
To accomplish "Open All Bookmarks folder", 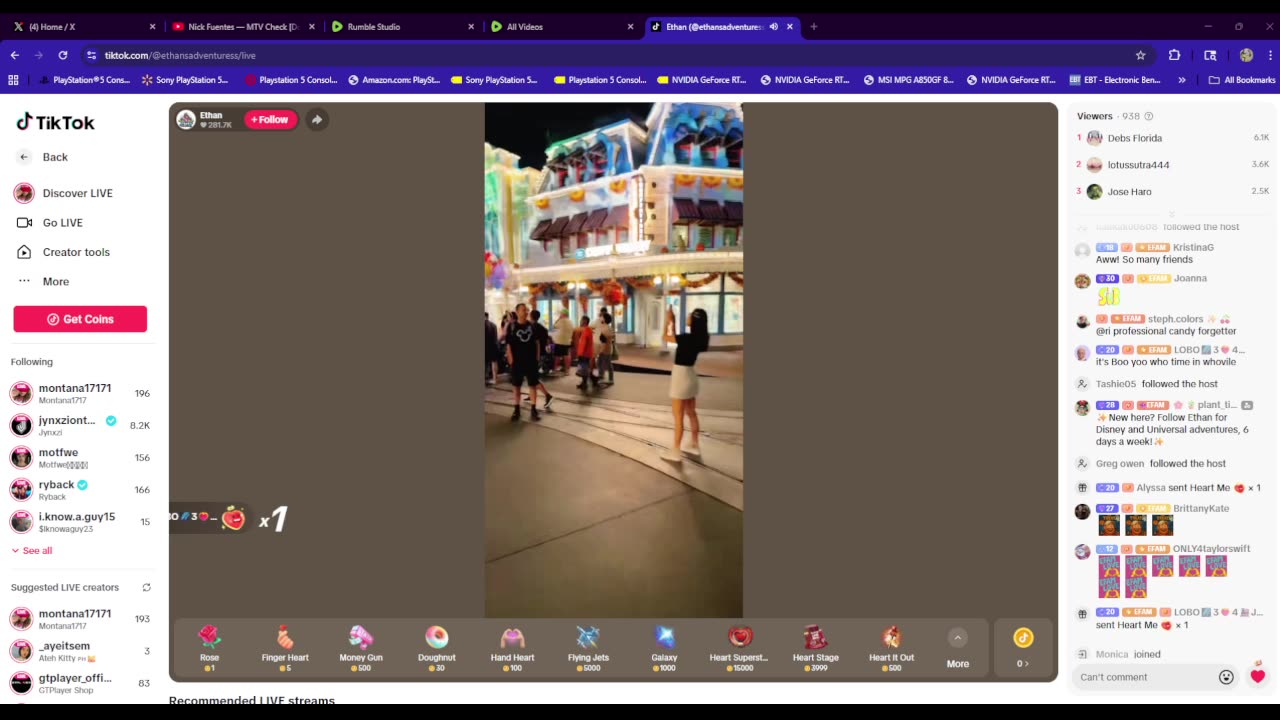I will pos(1242,80).
